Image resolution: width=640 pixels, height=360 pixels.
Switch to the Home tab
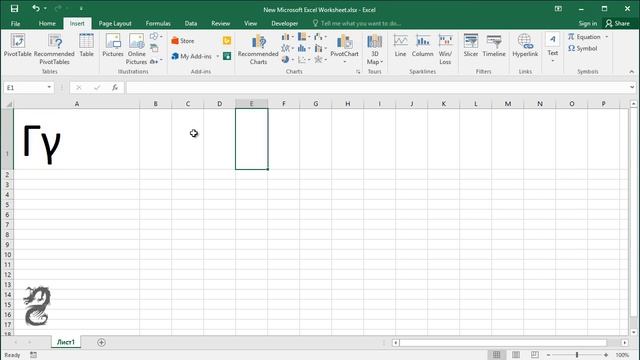pyautogui.click(x=47, y=23)
